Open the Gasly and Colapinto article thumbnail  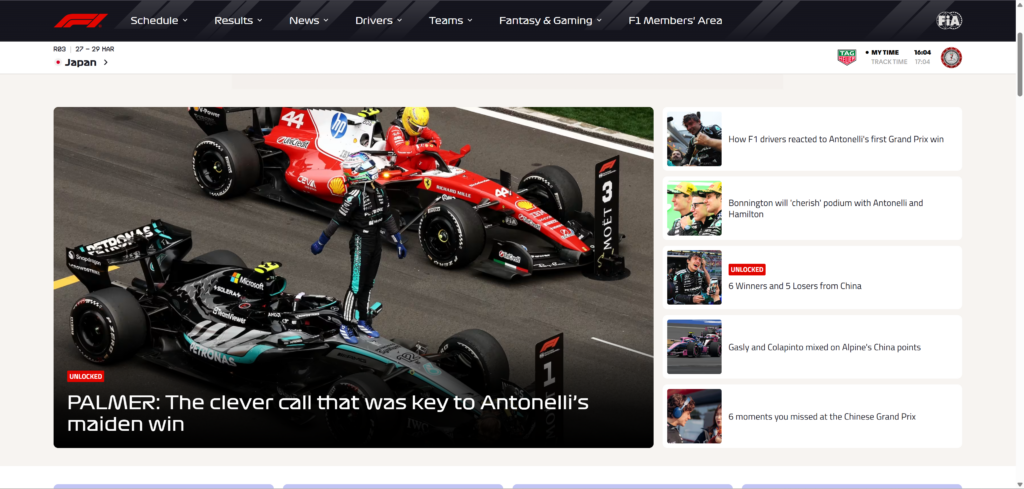point(694,347)
